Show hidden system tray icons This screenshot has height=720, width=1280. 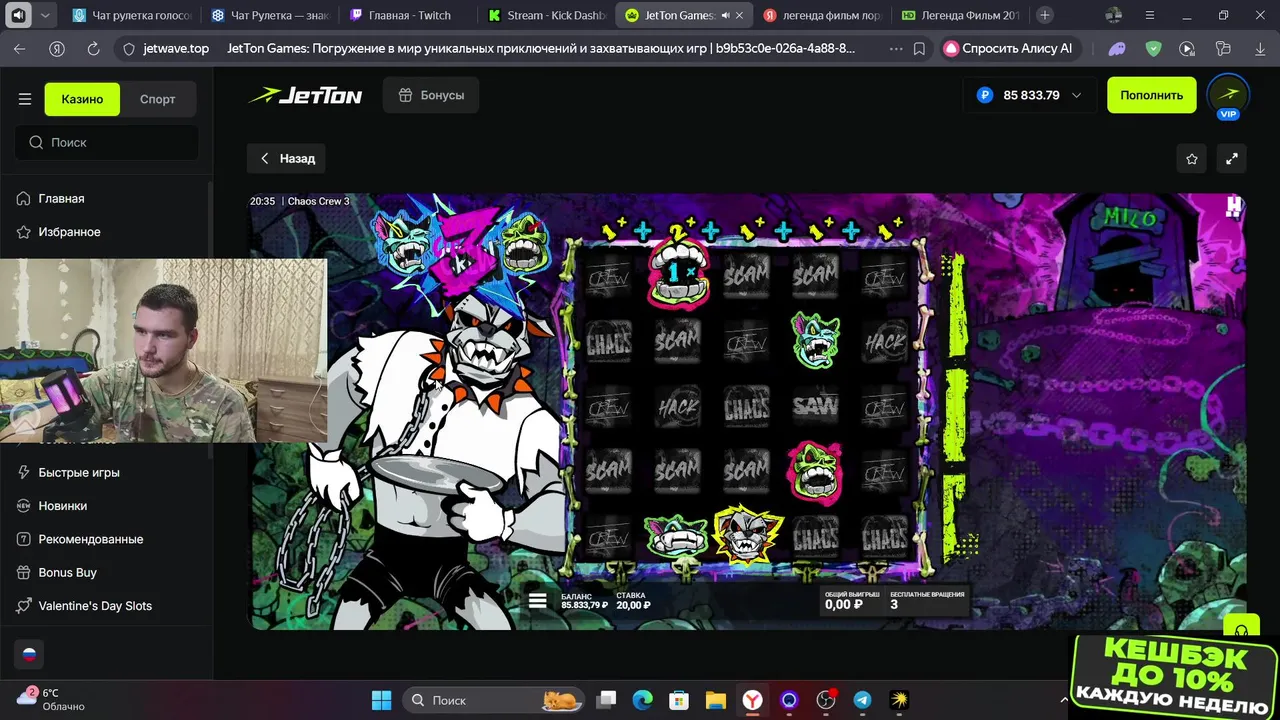click(1064, 700)
